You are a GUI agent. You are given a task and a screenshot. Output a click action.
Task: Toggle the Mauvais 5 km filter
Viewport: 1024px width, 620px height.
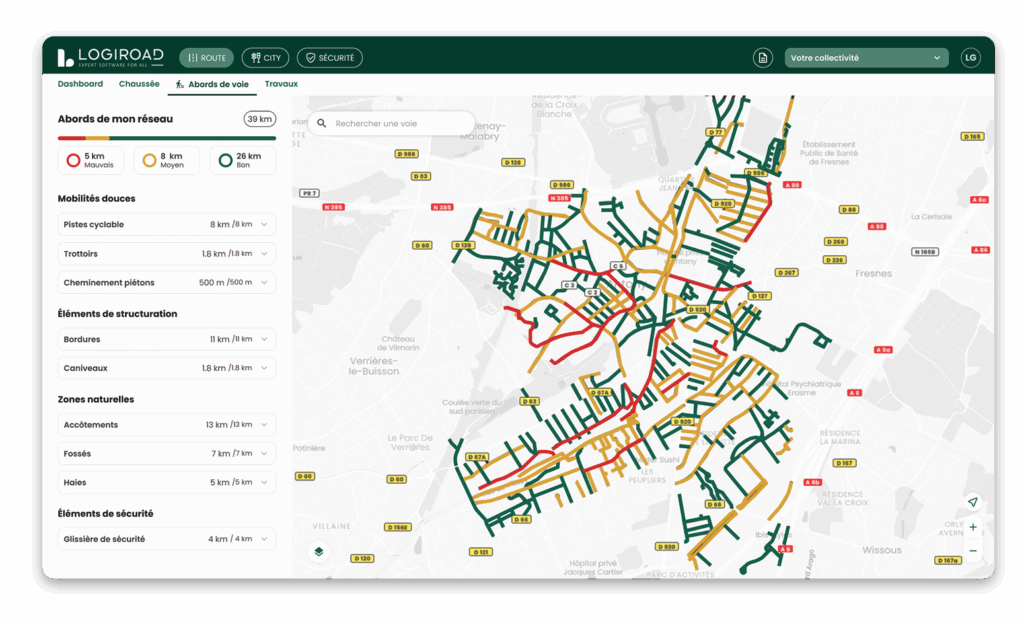point(92,160)
